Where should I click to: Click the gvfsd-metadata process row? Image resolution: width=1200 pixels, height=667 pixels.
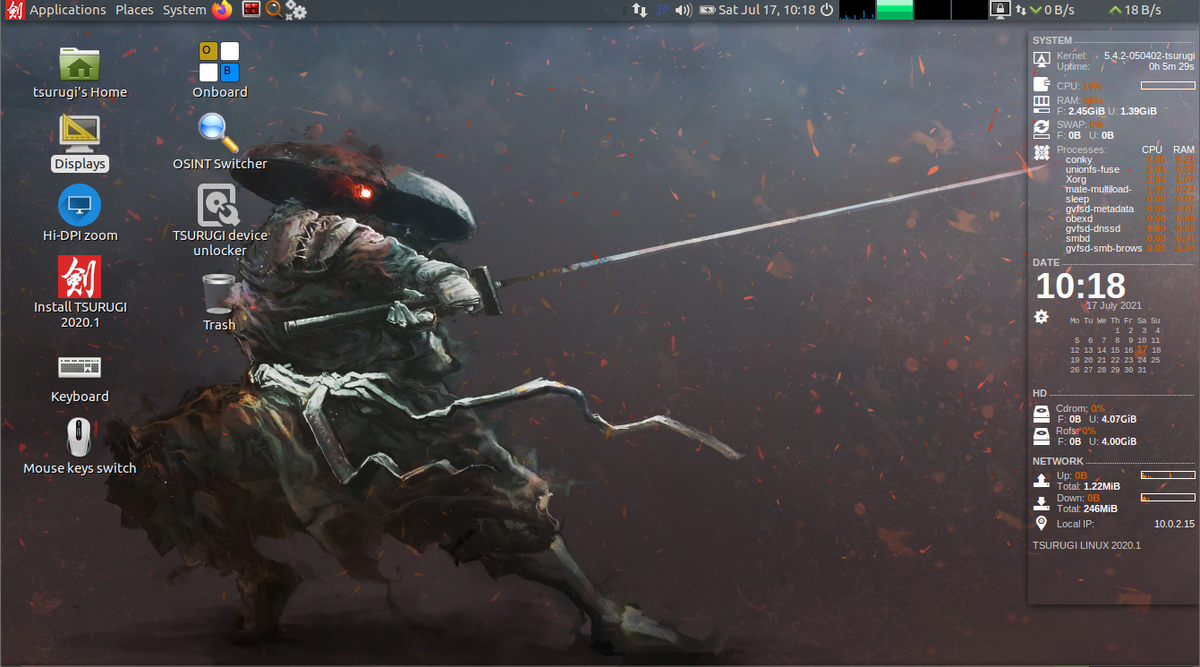[x=1130, y=209]
